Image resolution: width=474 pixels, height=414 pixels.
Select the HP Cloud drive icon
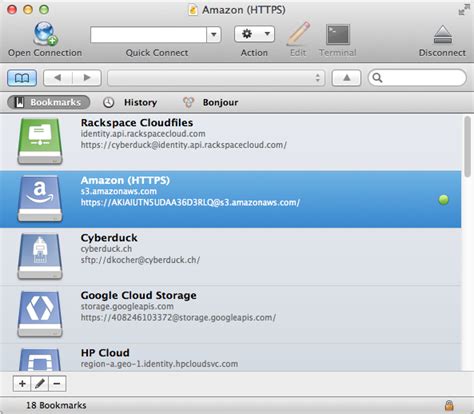[40, 360]
